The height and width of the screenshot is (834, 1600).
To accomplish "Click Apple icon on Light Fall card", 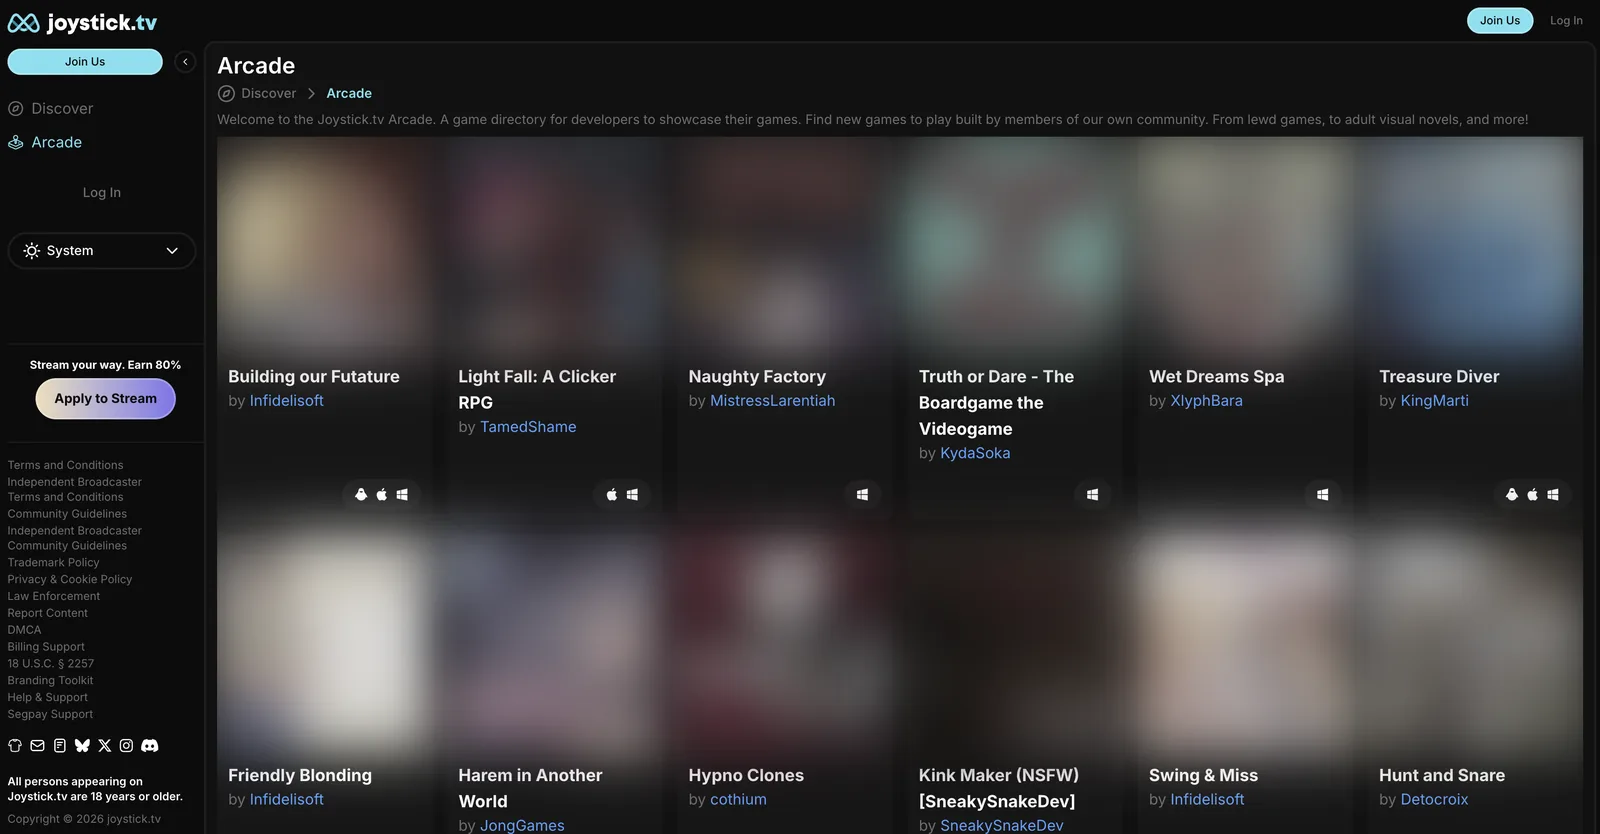I will [x=612, y=494].
